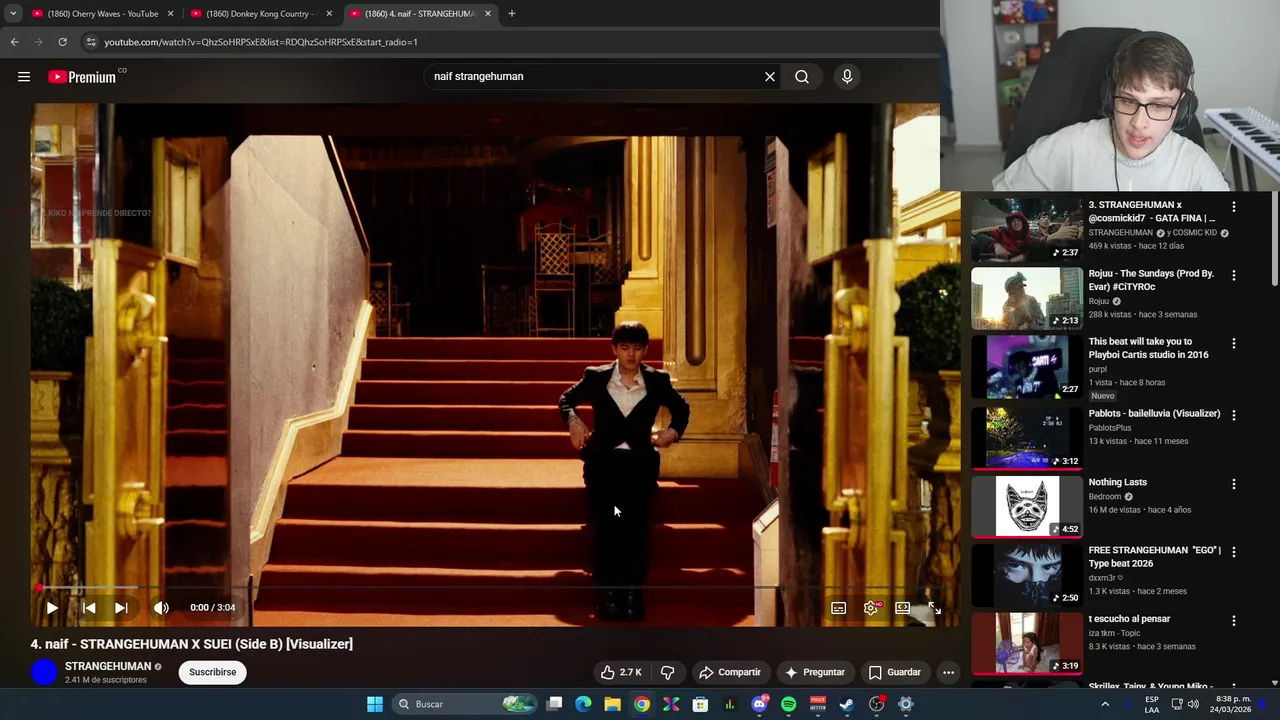Open the STRANGEHUMAN channel avatar
The image size is (1280, 720).
pos(44,672)
